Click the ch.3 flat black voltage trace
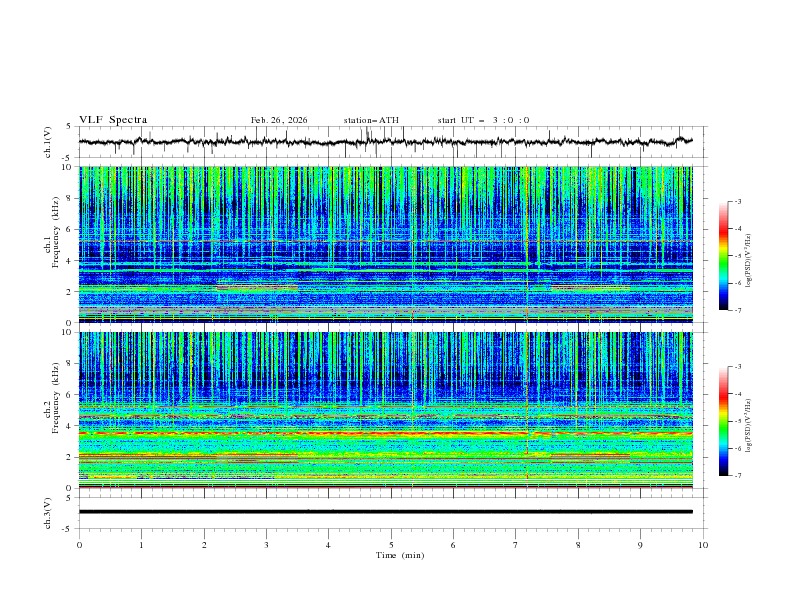Image resolution: width=792 pixels, height=612 pixels. (385, 512)
